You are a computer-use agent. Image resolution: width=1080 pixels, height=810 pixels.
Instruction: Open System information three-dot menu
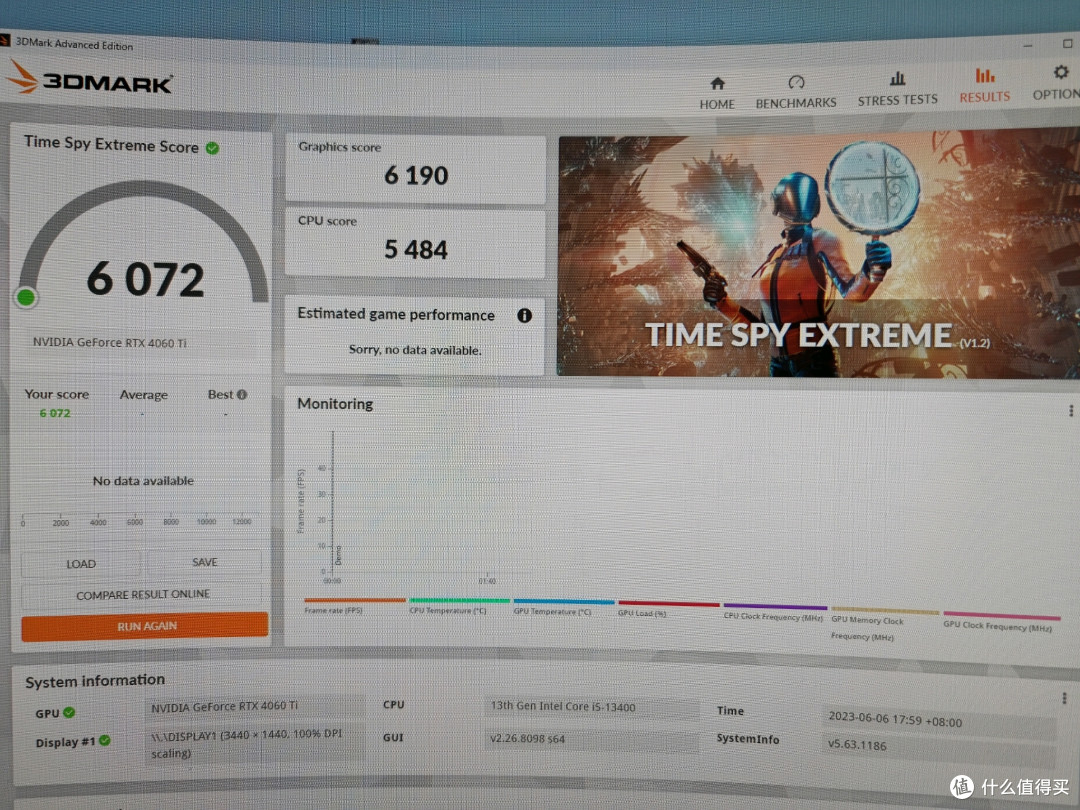tap(1064, 698)
